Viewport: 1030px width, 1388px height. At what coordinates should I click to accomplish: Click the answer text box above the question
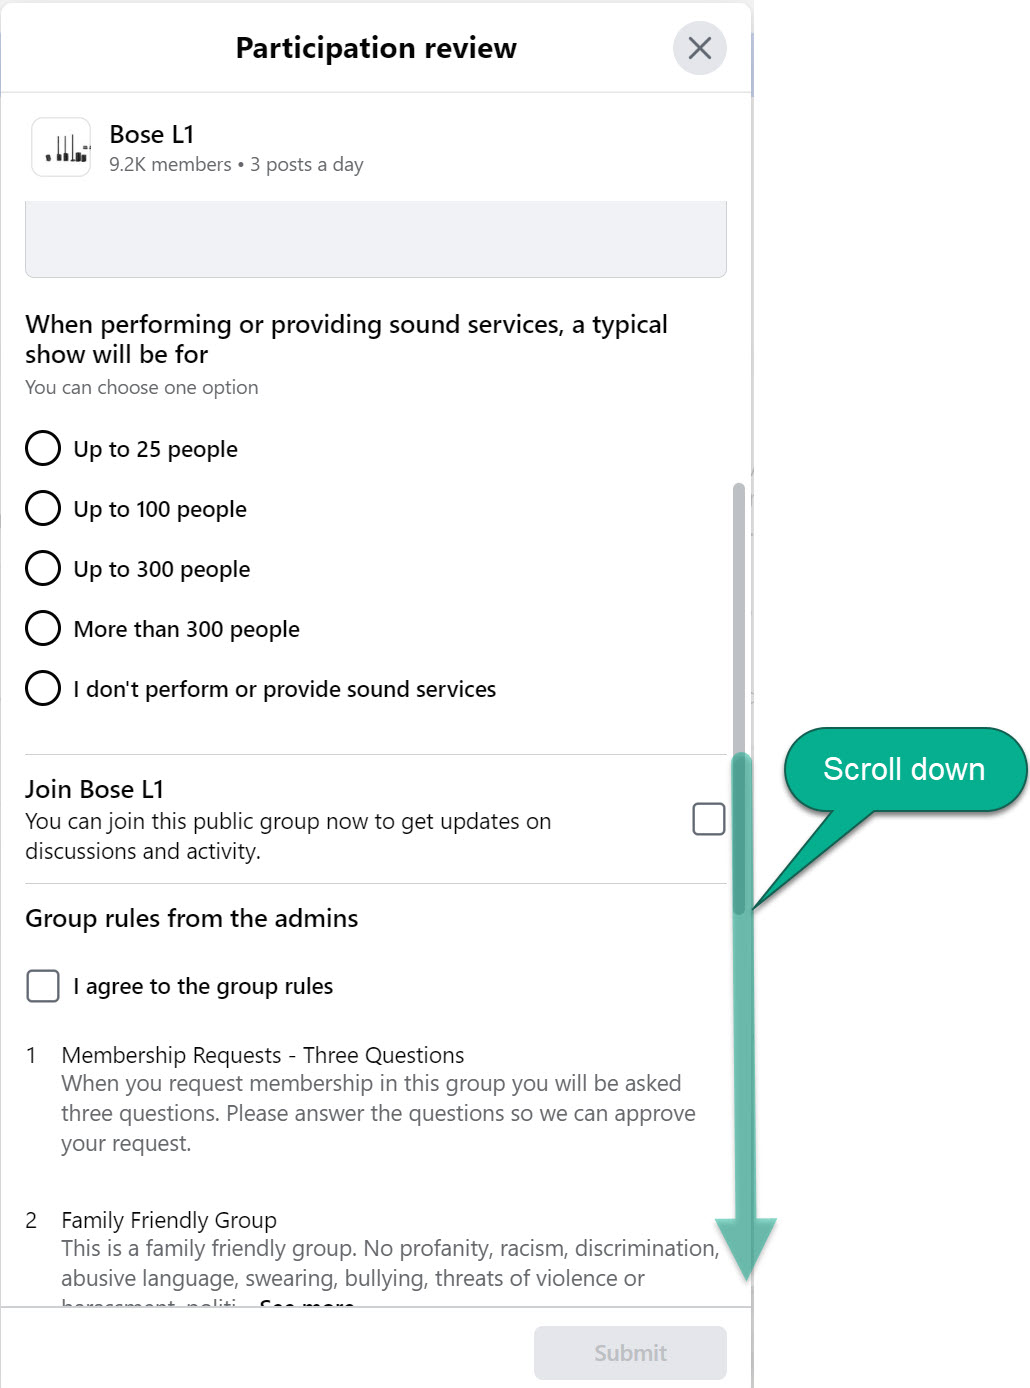(375, 240)
